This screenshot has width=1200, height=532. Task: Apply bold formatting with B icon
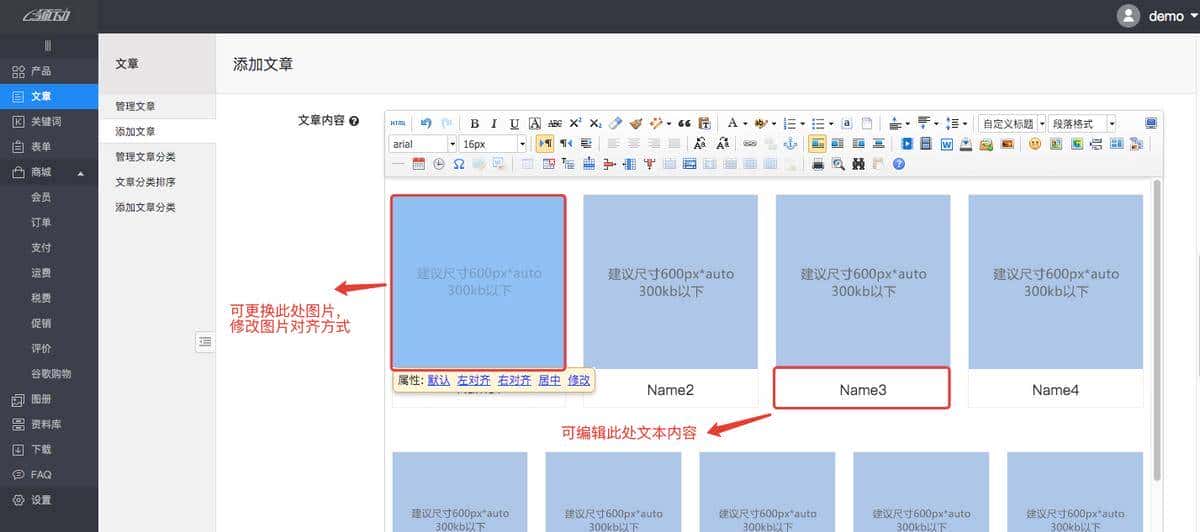tap(474, 123)
